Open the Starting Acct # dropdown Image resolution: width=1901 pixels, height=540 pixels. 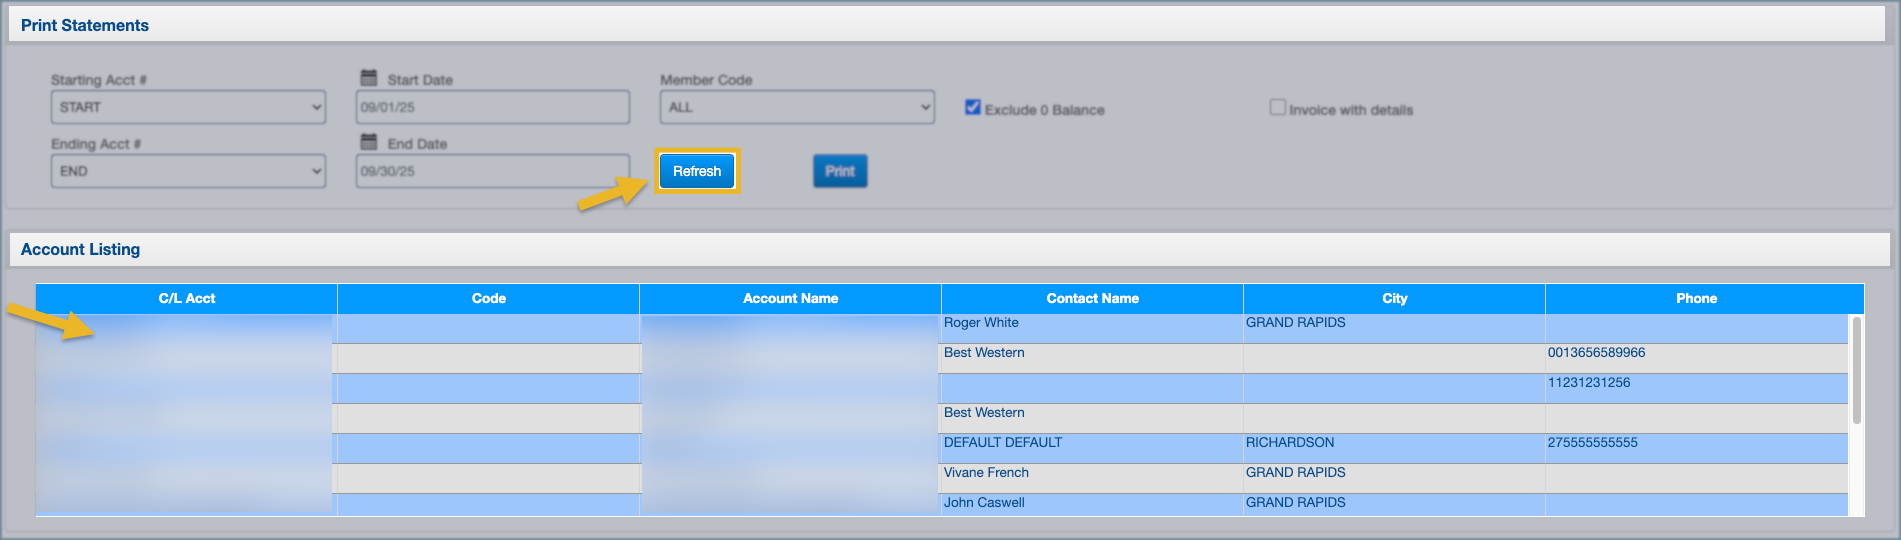coord(188,107)
